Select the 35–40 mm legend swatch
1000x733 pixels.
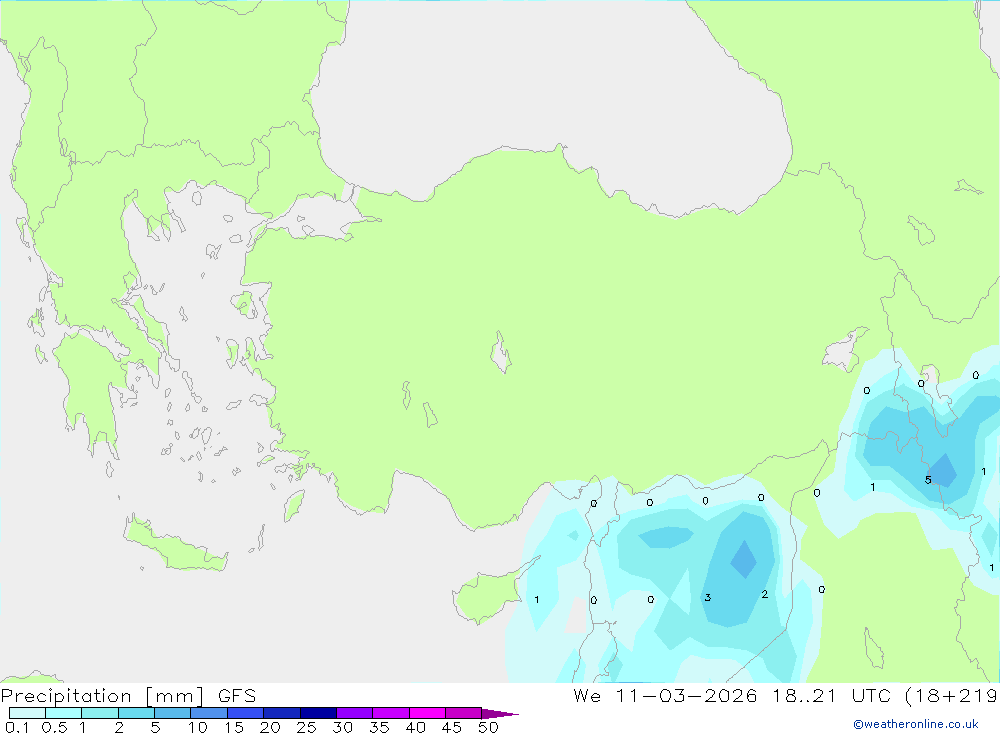(x=391, y=713)
